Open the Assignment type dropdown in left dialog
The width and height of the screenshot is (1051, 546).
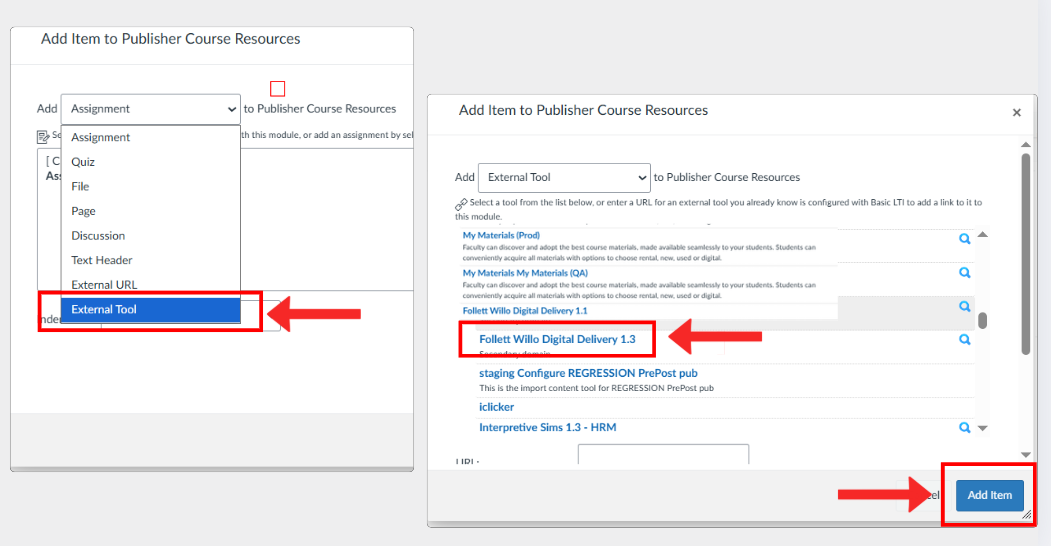[x=151, y=109]
